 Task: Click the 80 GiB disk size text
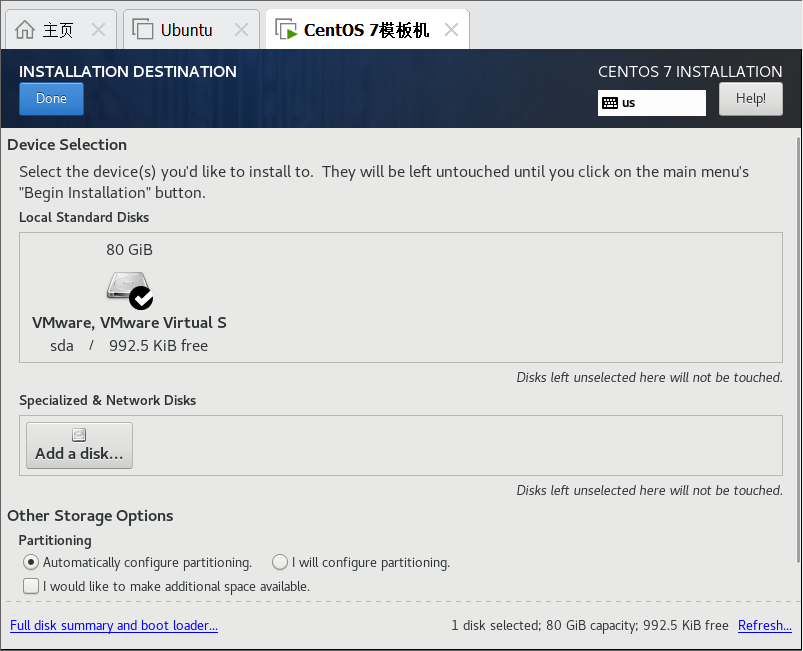coord(130,249)
